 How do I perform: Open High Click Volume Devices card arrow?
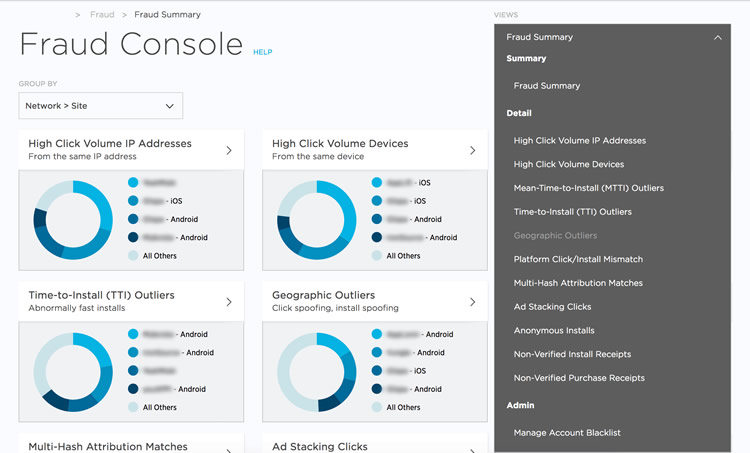point(473,151)
